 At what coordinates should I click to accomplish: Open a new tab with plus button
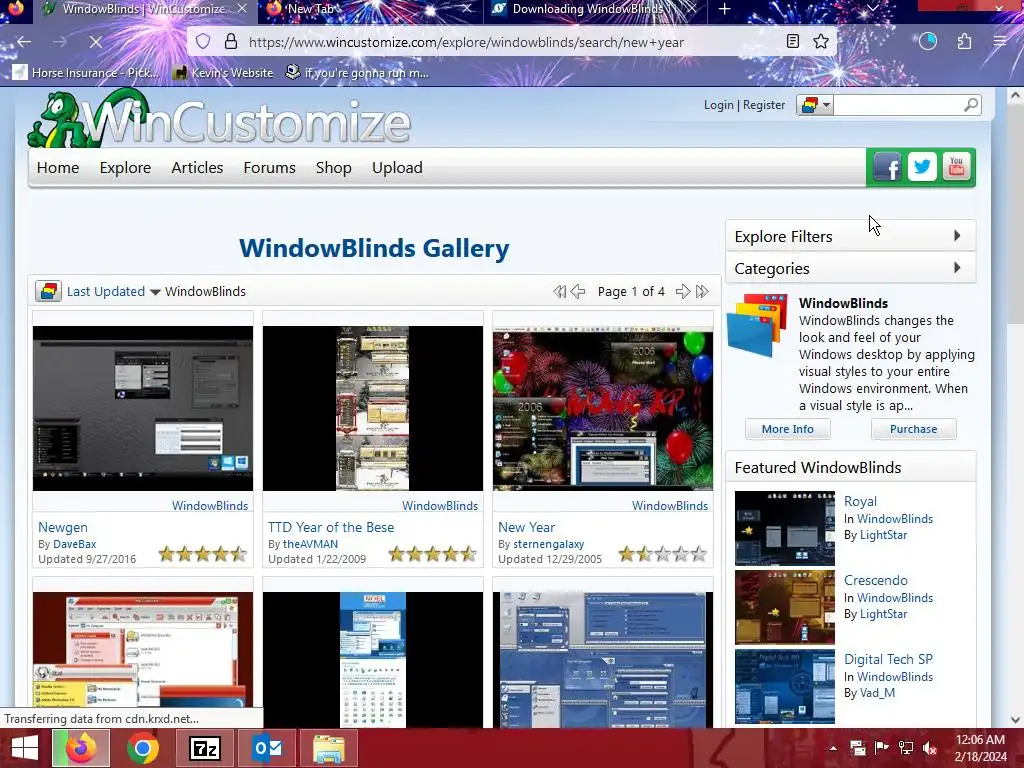tap(724, 9)
